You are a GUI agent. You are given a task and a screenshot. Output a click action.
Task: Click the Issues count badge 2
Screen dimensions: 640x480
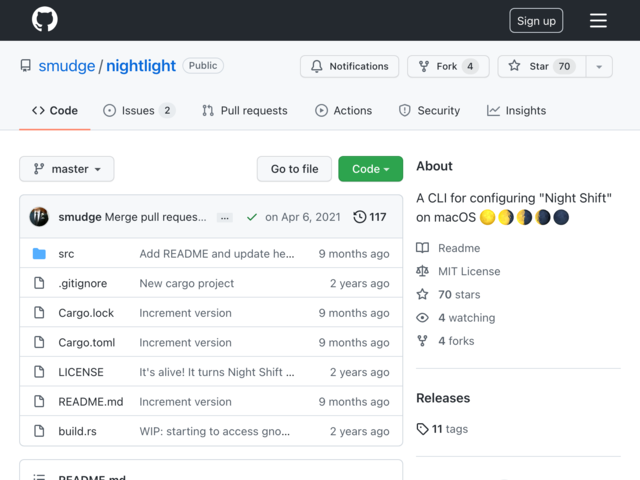click(x=167, y=111)
